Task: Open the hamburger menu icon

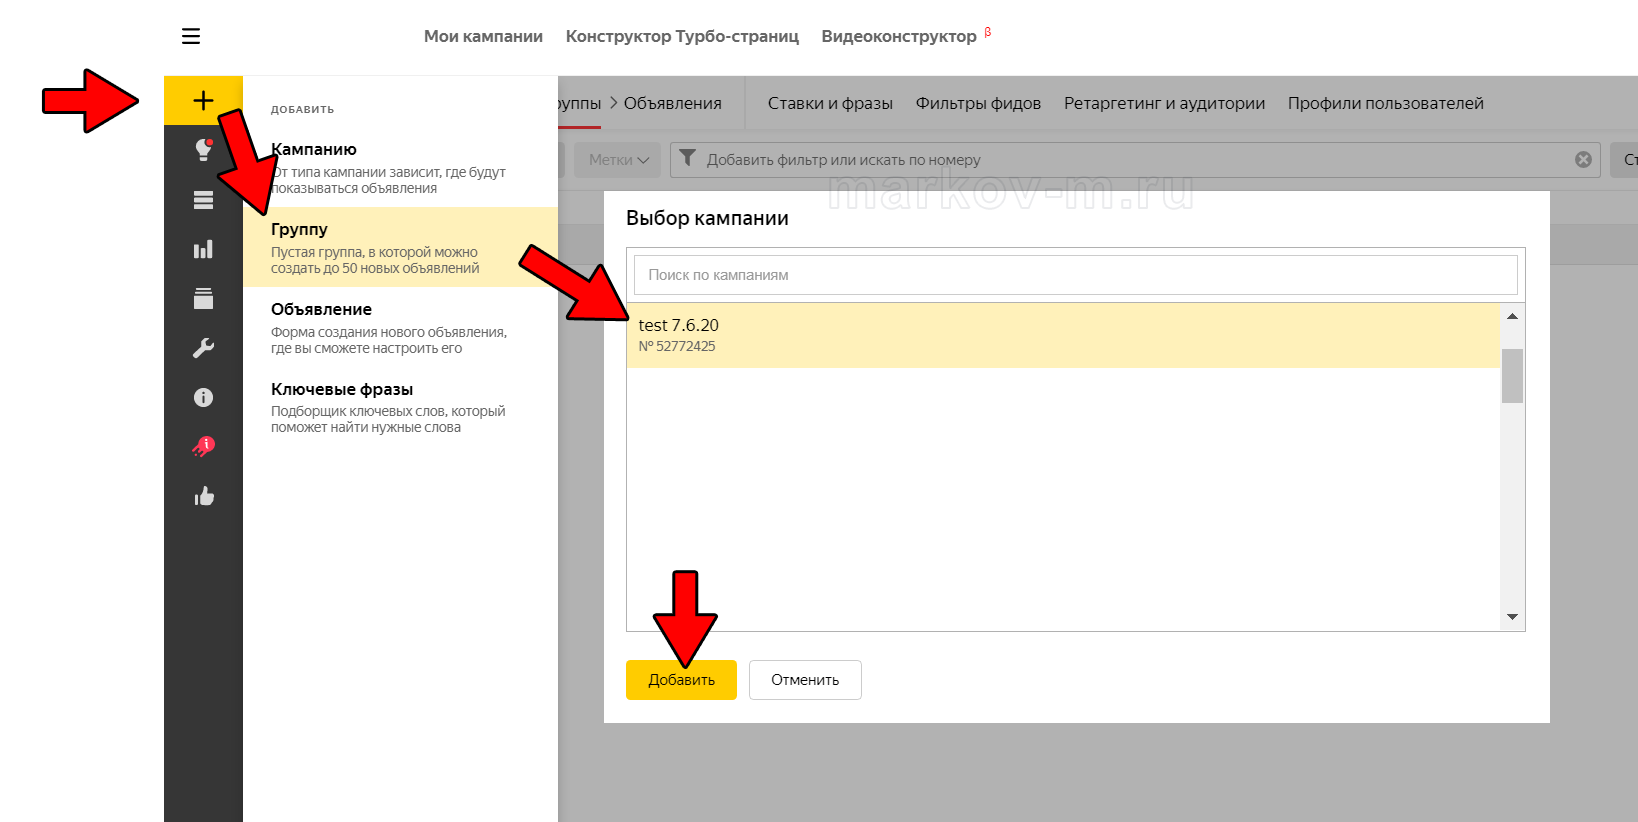Action: tap(191, 37)
